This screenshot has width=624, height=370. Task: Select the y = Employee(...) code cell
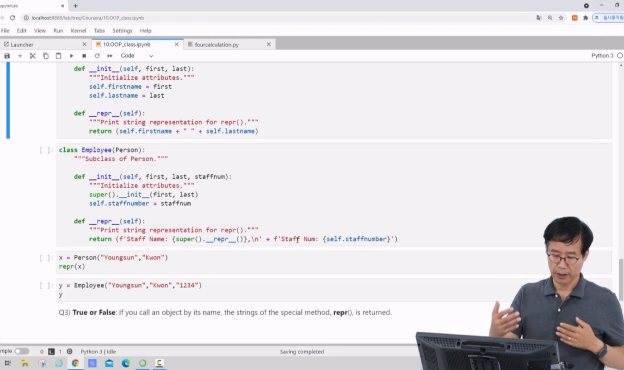click(333, 290)
